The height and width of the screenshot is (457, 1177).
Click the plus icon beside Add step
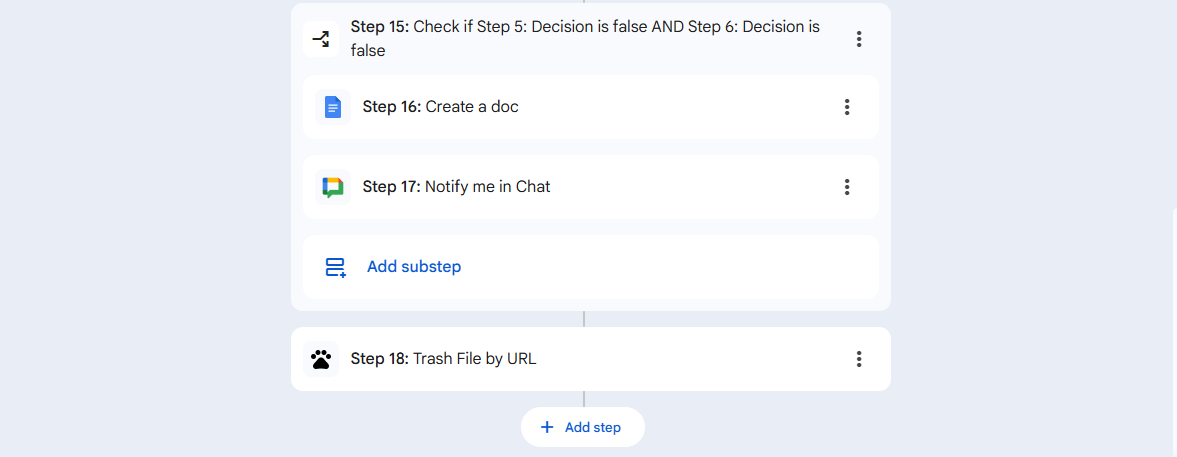[x=547, y=427]
